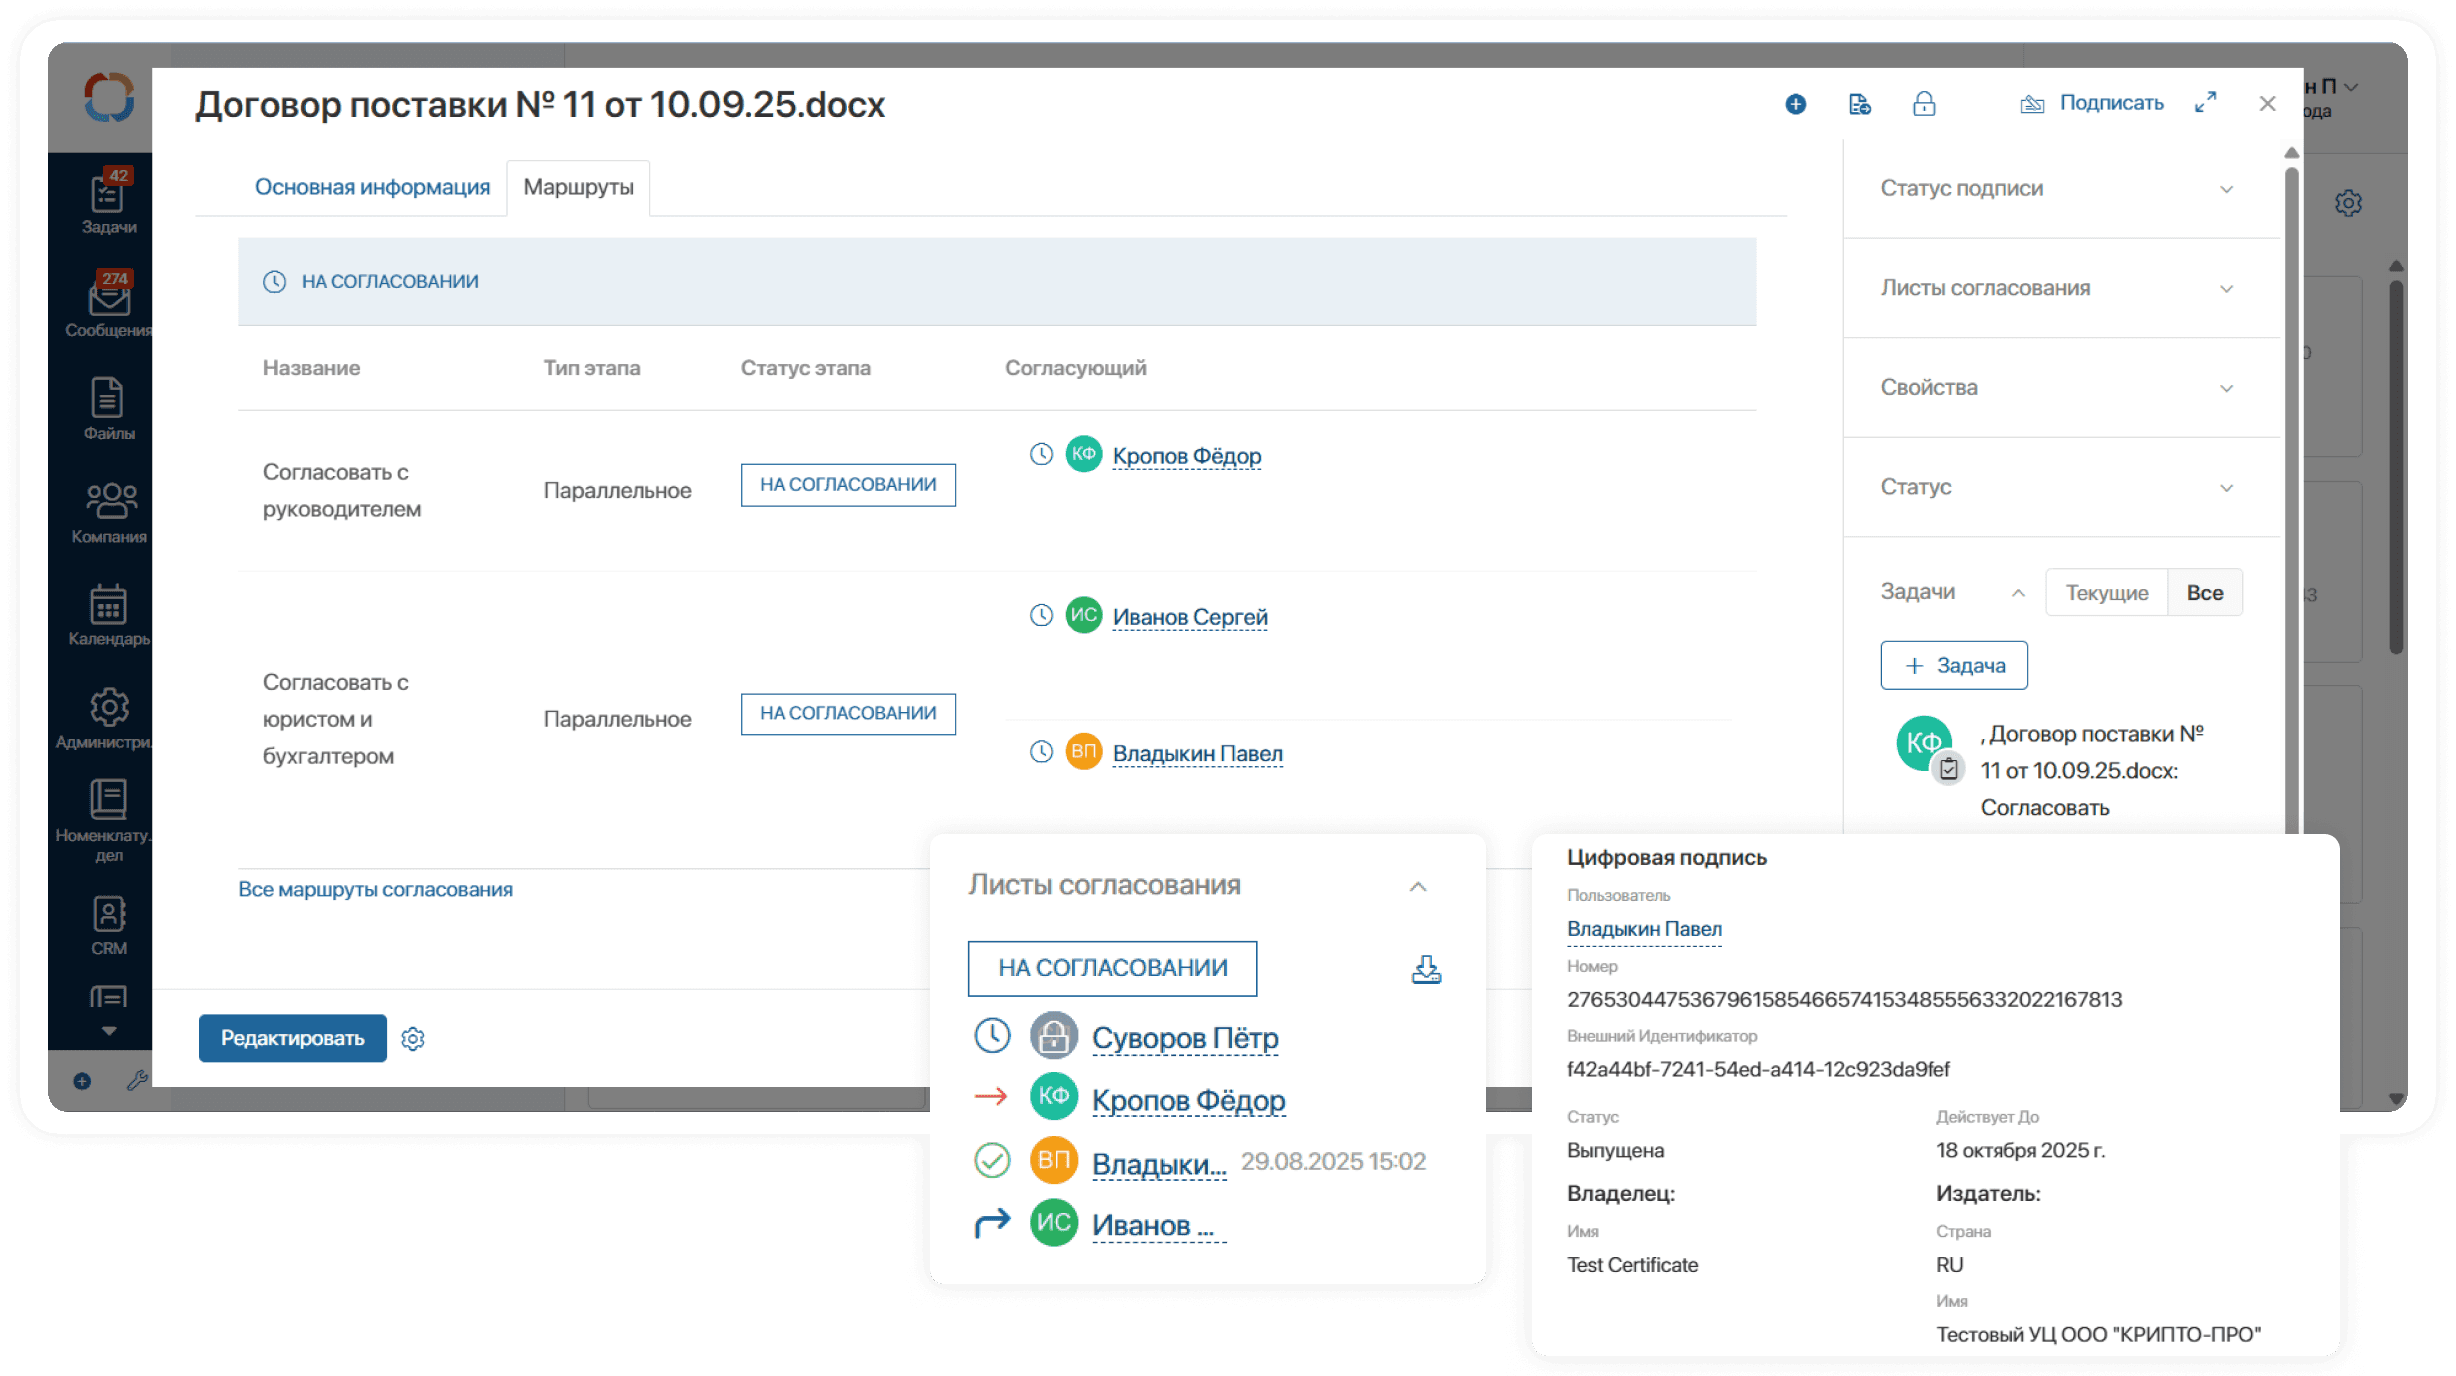This screenshot has width=2456, height=1376.
Task: Switch tasks filter to Текущие
Action: coord(2107,593)
